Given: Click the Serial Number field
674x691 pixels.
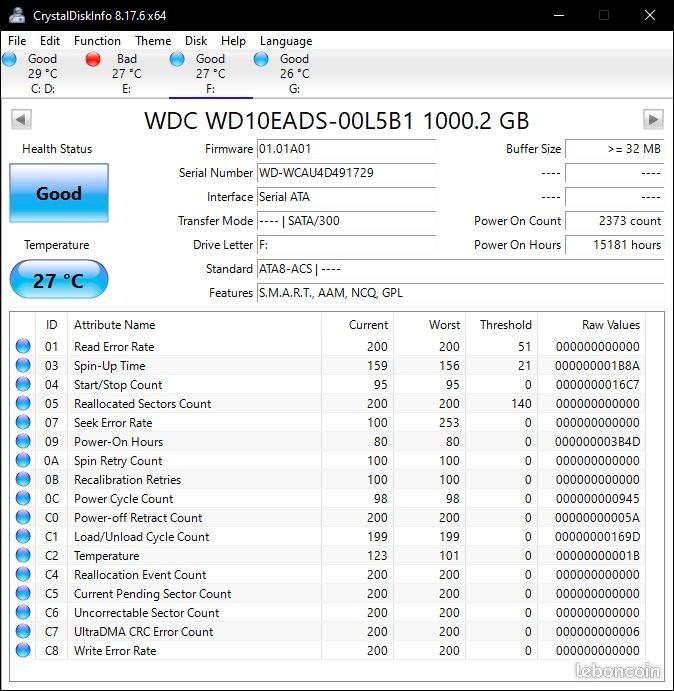Looking at the screenshot, I should click(346, 173).
